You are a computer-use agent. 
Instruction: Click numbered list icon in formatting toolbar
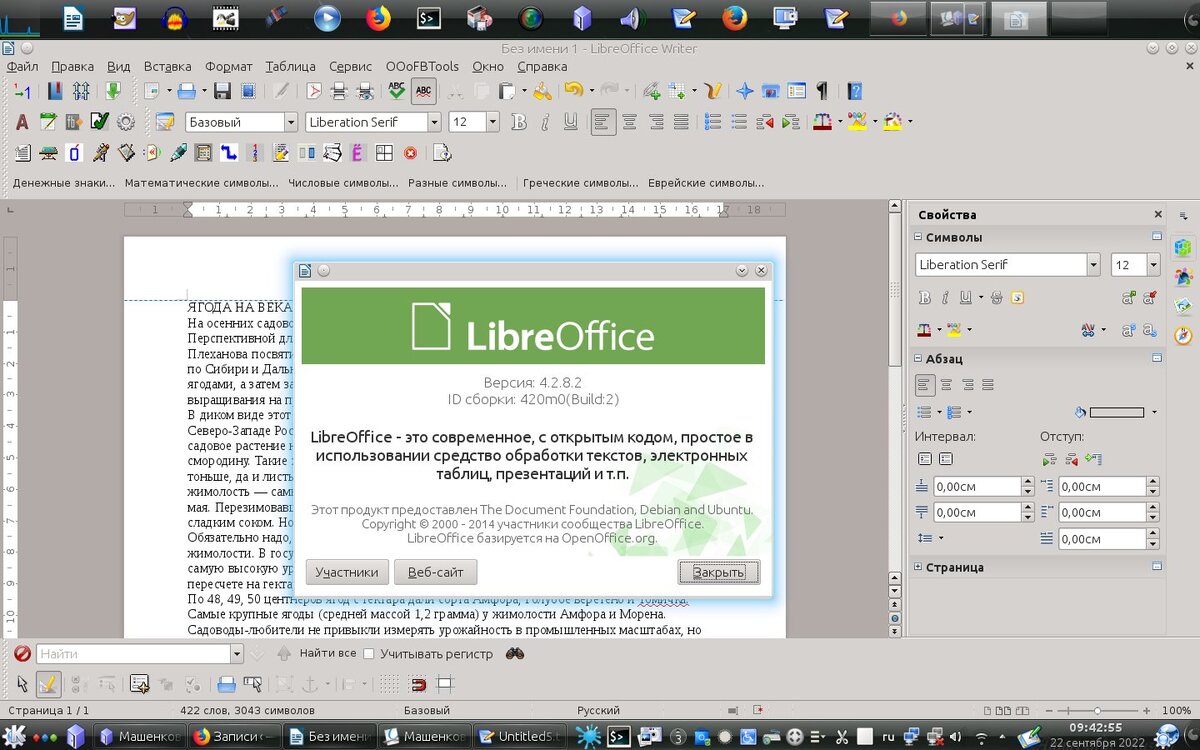(713, 122)
